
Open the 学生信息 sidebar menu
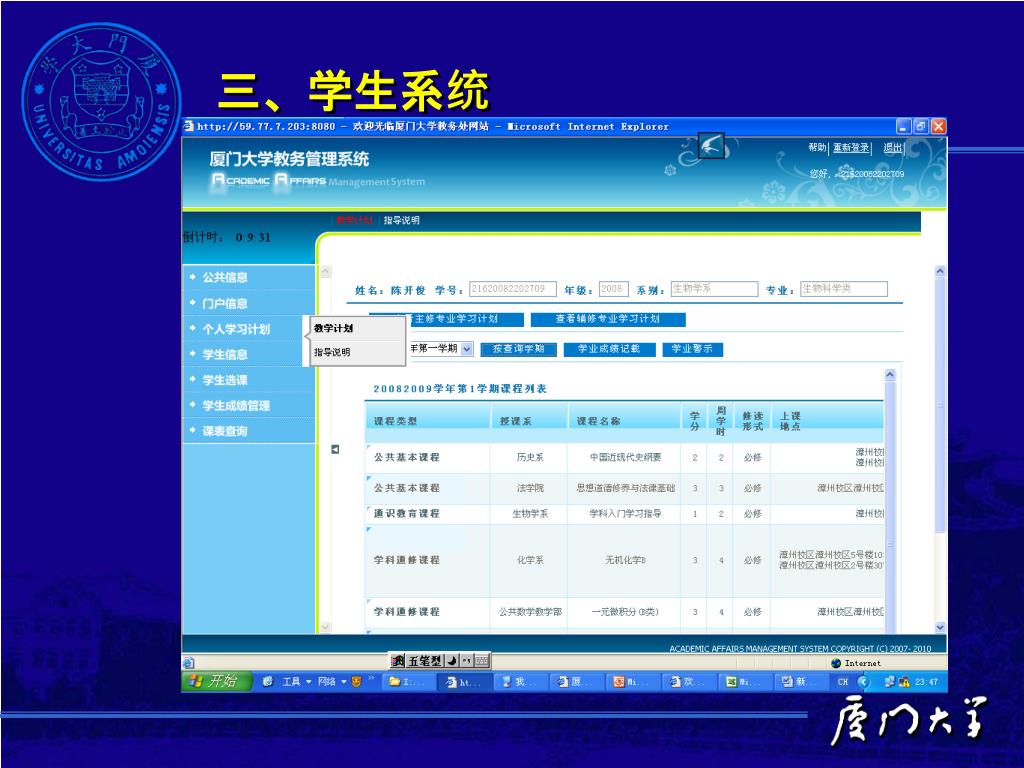pos(225,354)
